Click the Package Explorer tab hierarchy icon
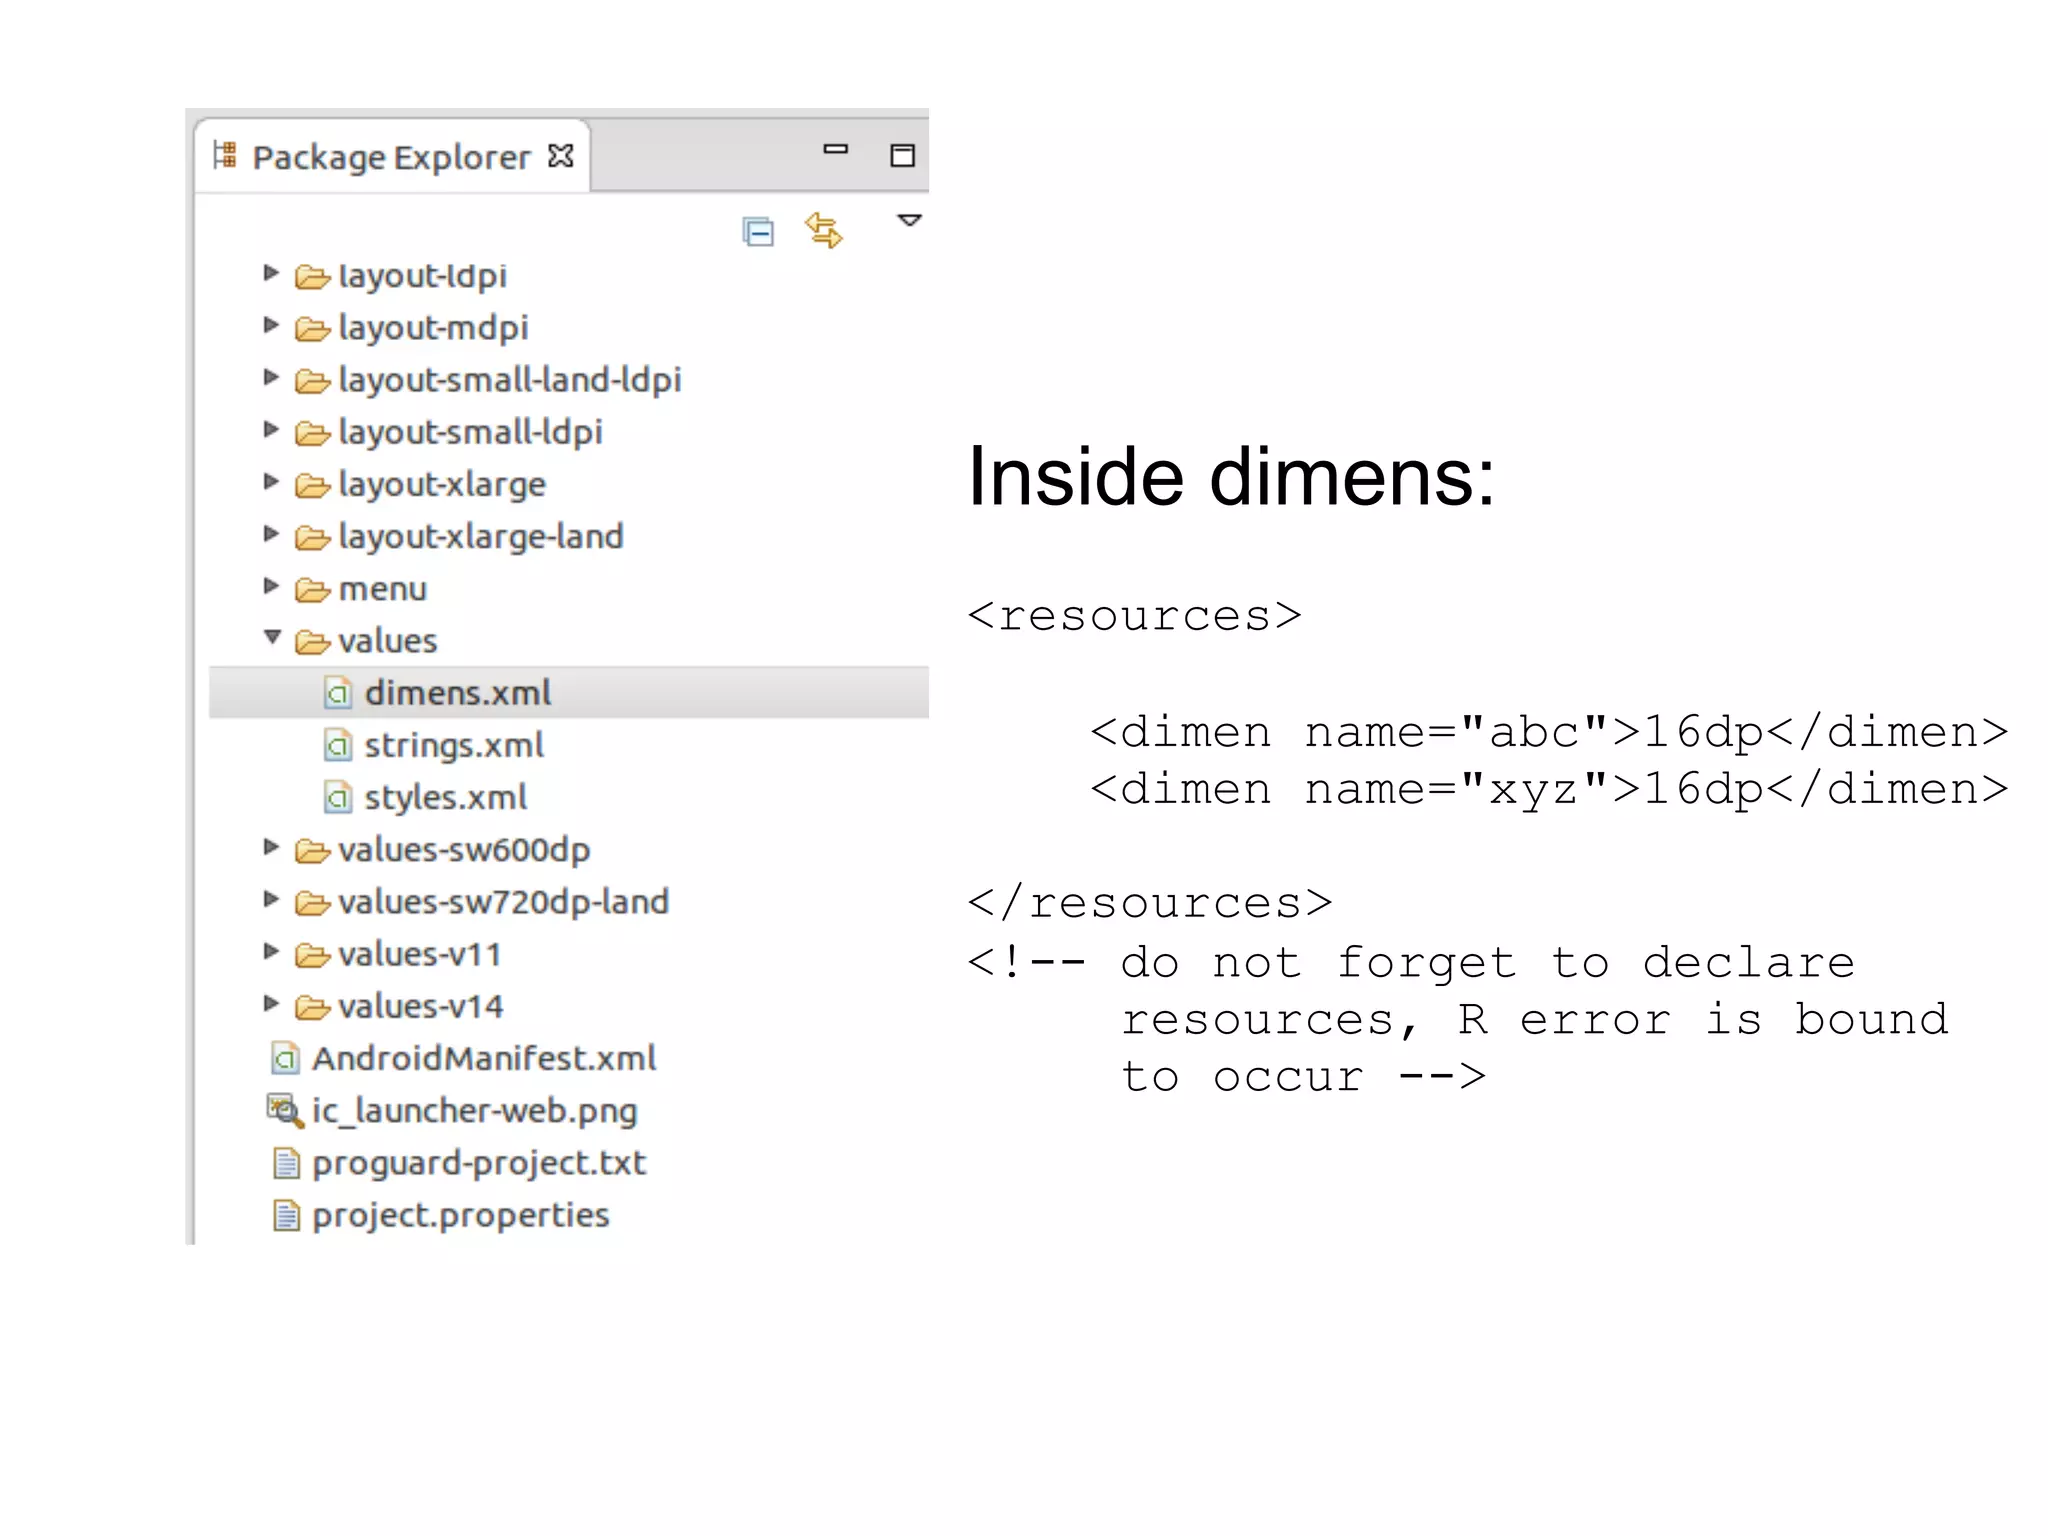The height and width of the screenshot is (1536, 2048). (225, 155)
